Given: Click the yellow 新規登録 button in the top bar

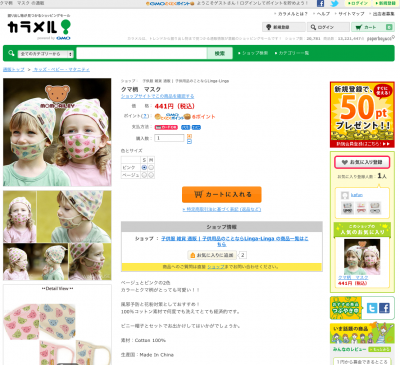Looking at the screenshot, I should [x=385, y=3].
